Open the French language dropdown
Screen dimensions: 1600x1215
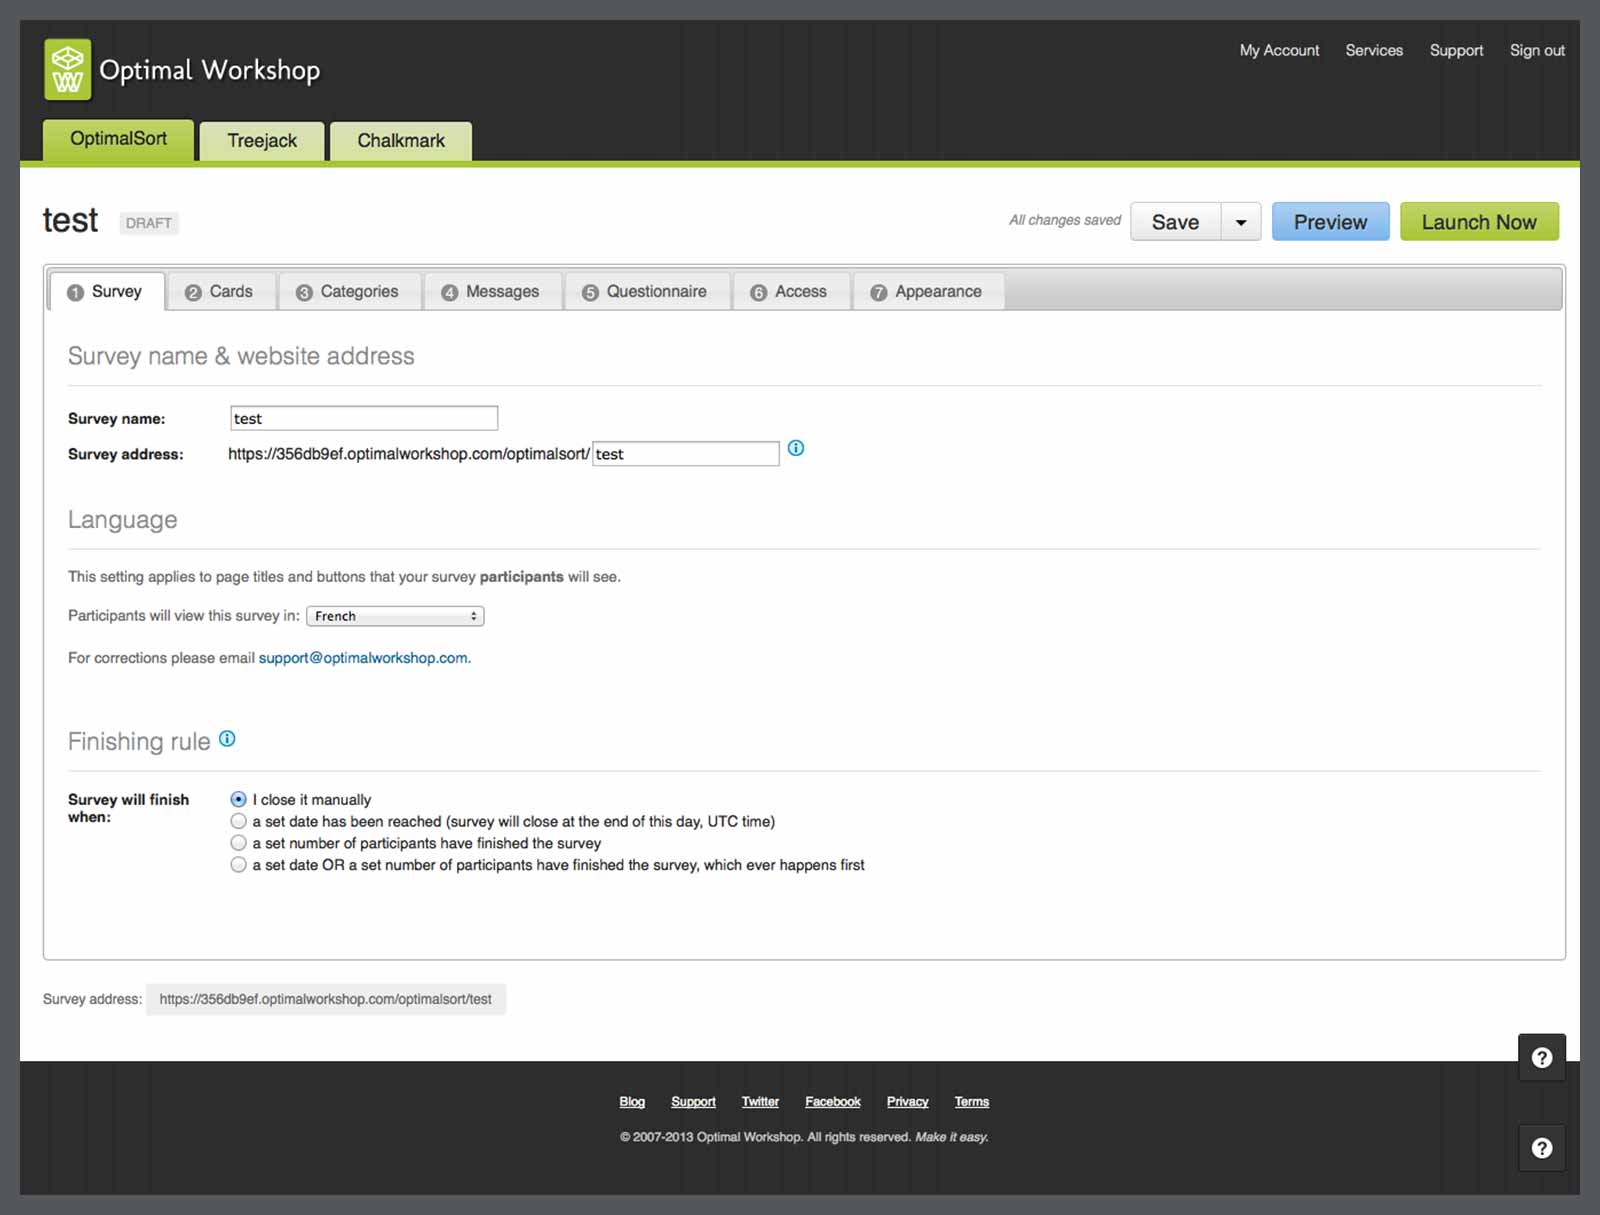[395, 616]
